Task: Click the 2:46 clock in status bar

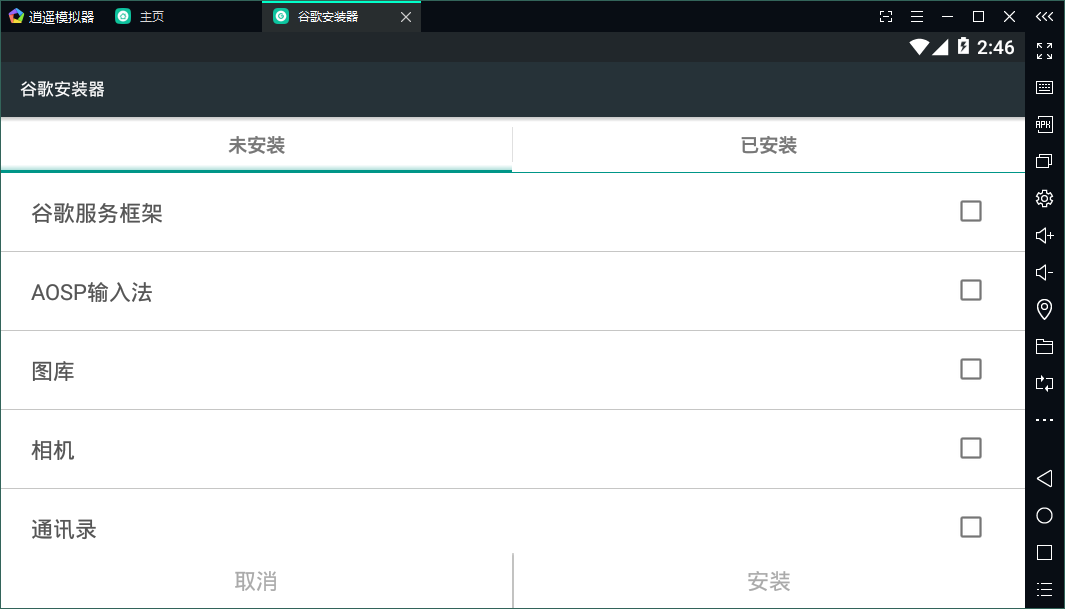Action: click(x=995, y=47)
